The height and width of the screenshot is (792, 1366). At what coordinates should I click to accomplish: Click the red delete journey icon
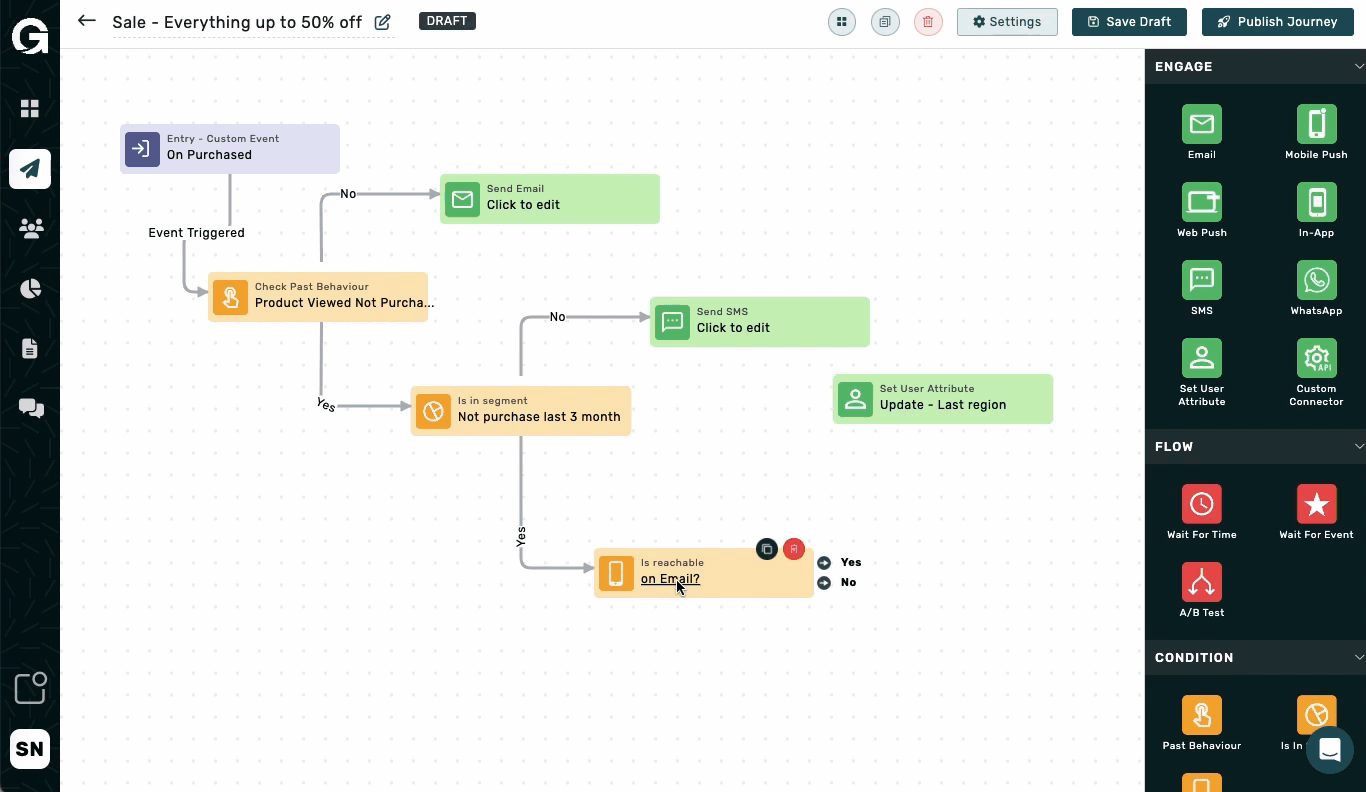(928, 22)
